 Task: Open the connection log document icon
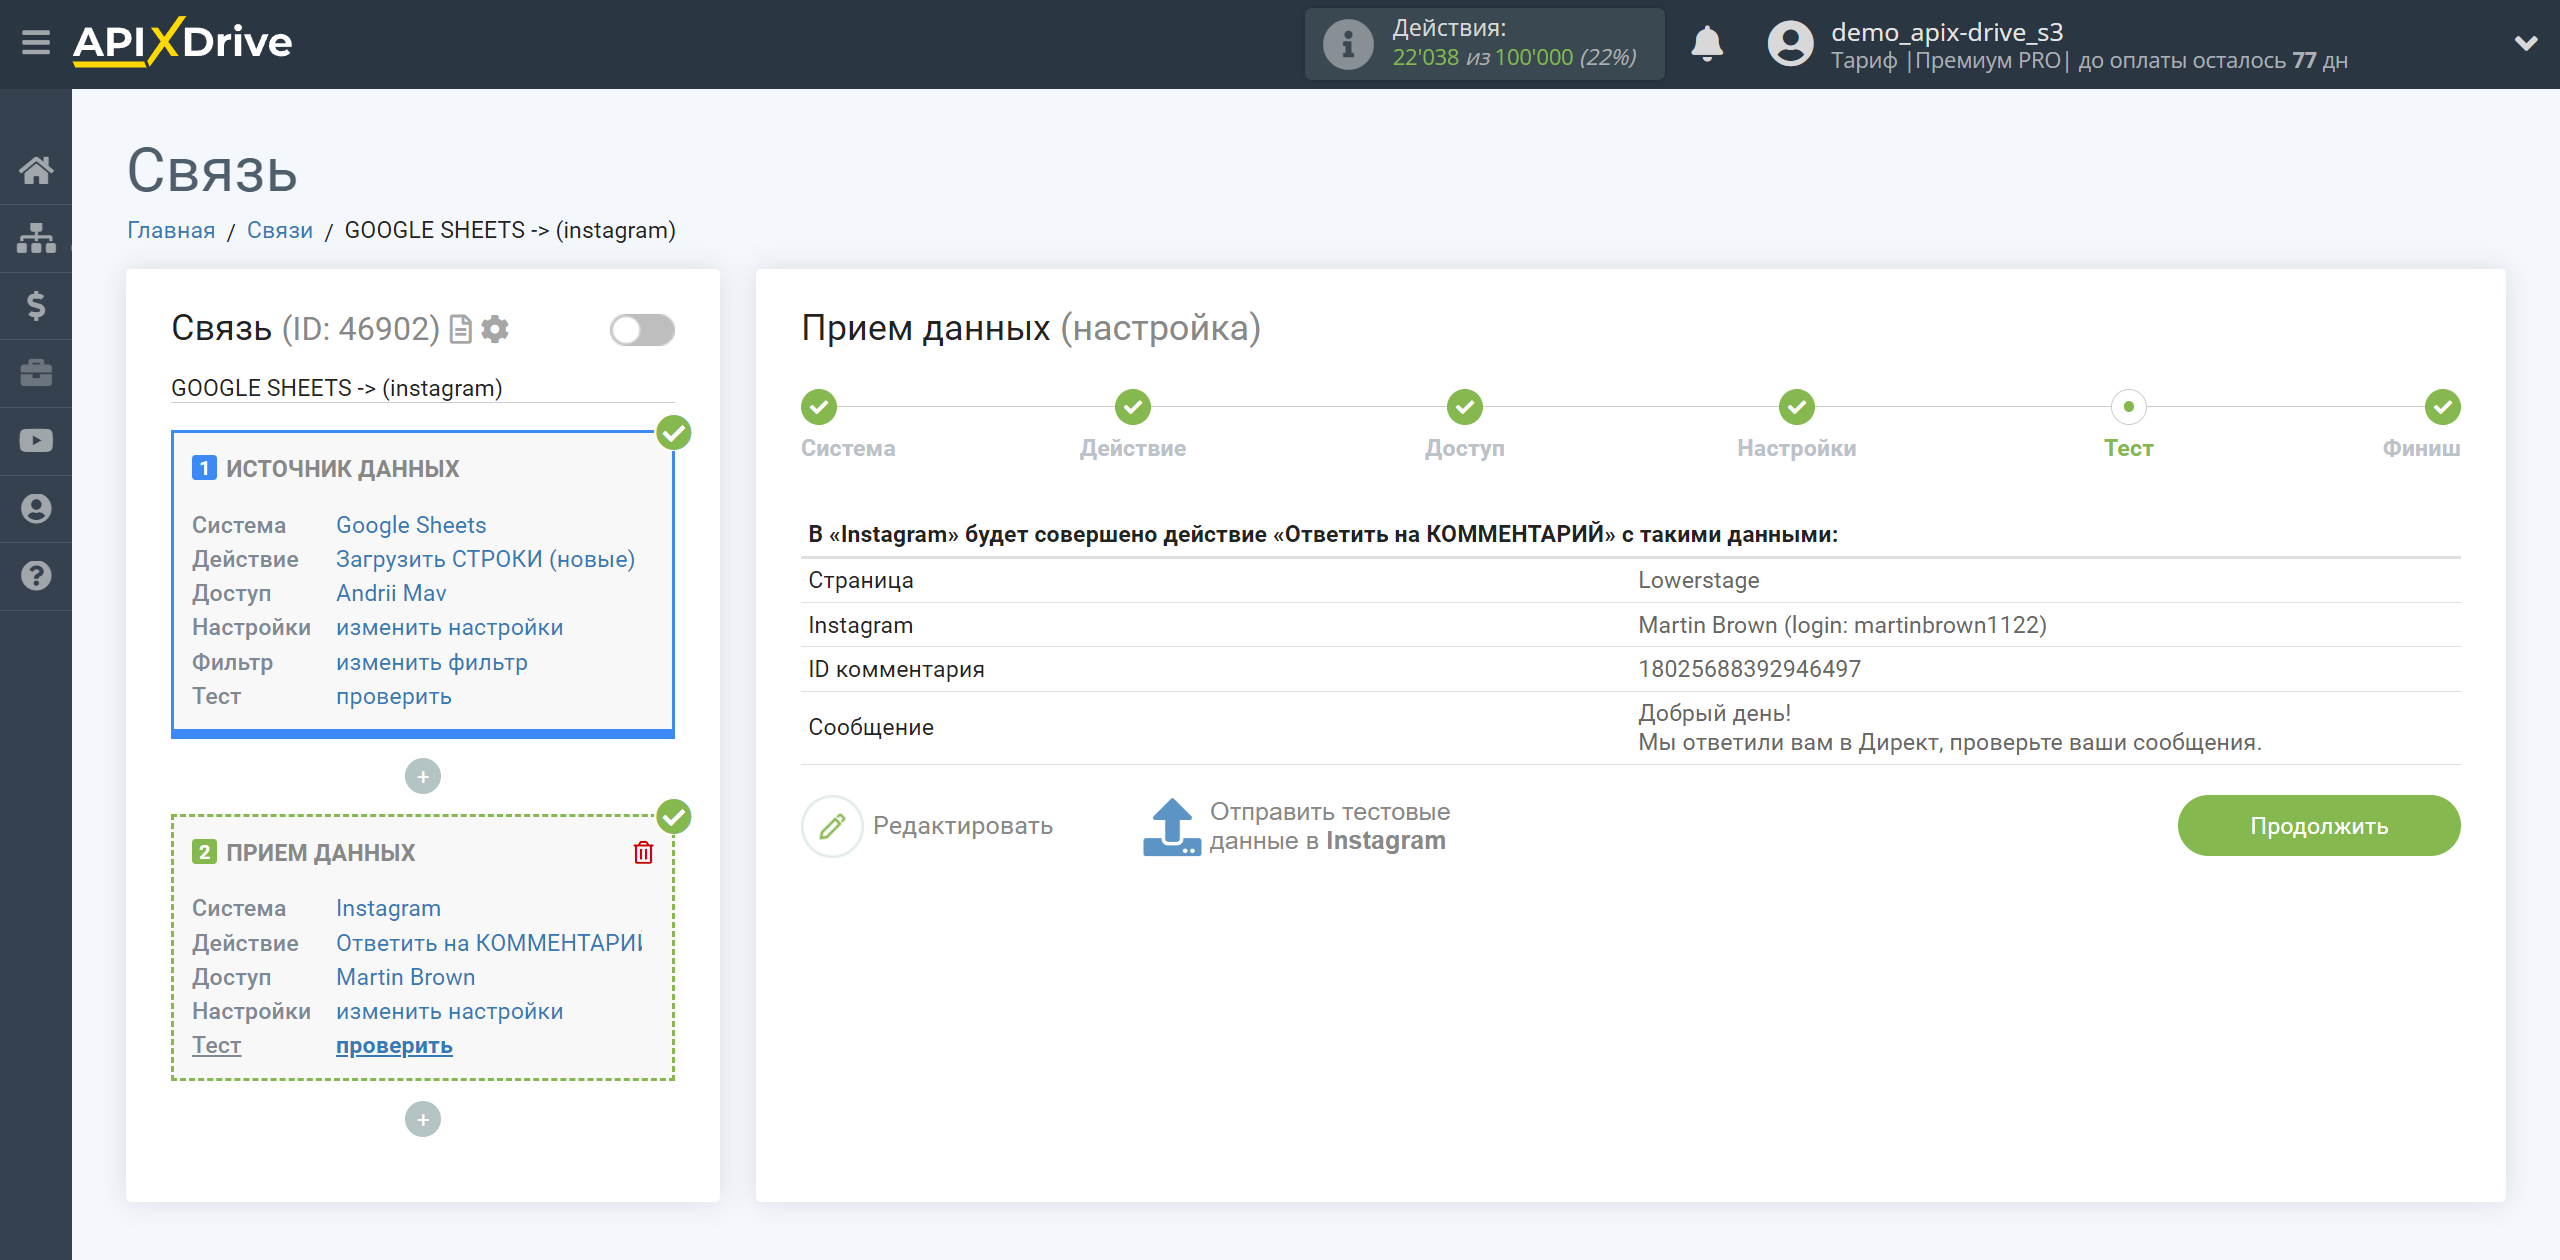(x=461, y=329)
